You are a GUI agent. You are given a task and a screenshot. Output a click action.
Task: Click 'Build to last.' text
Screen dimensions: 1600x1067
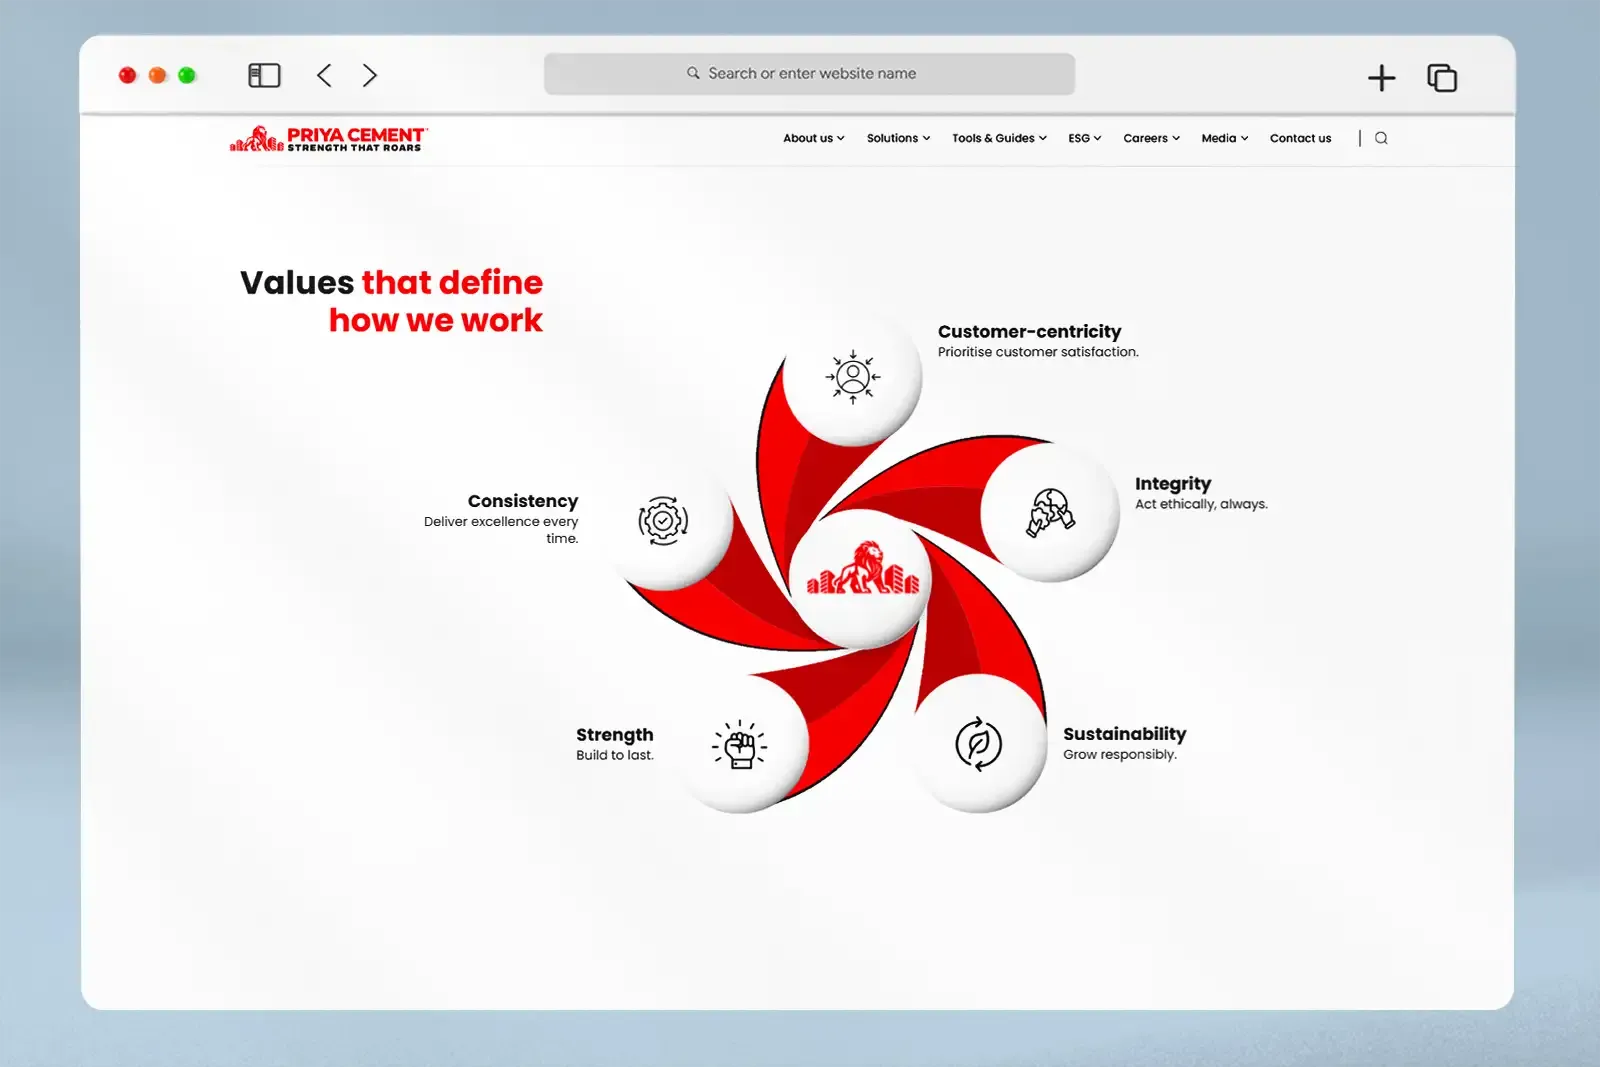pos(614,755)
